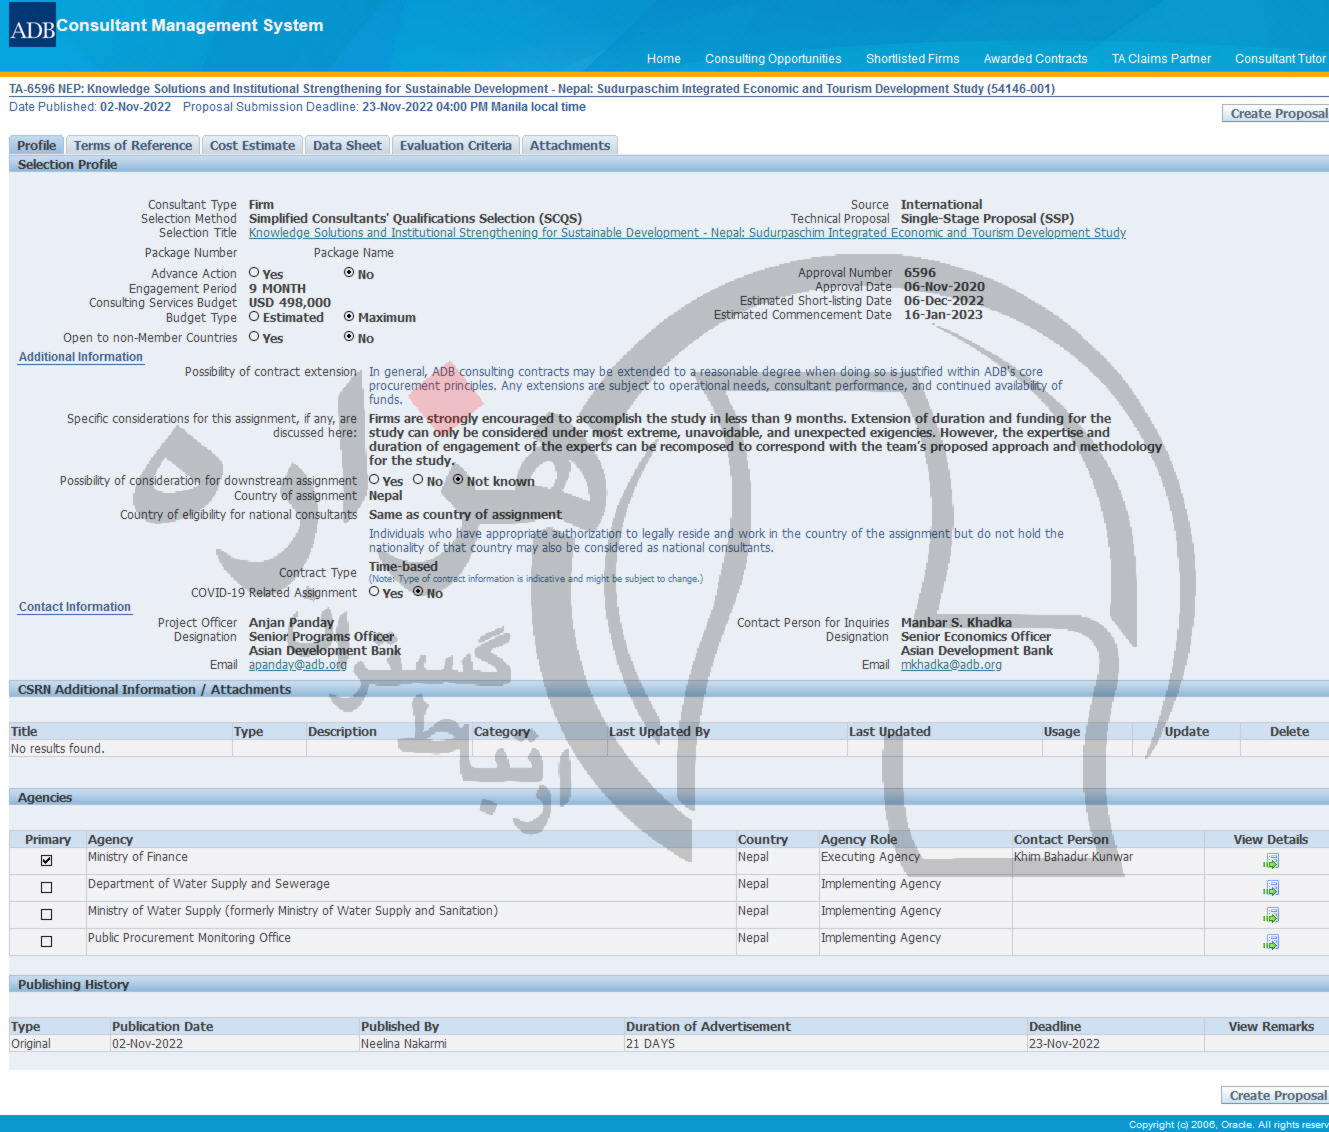Click Title column header in attachments

(x=24, y=732)
